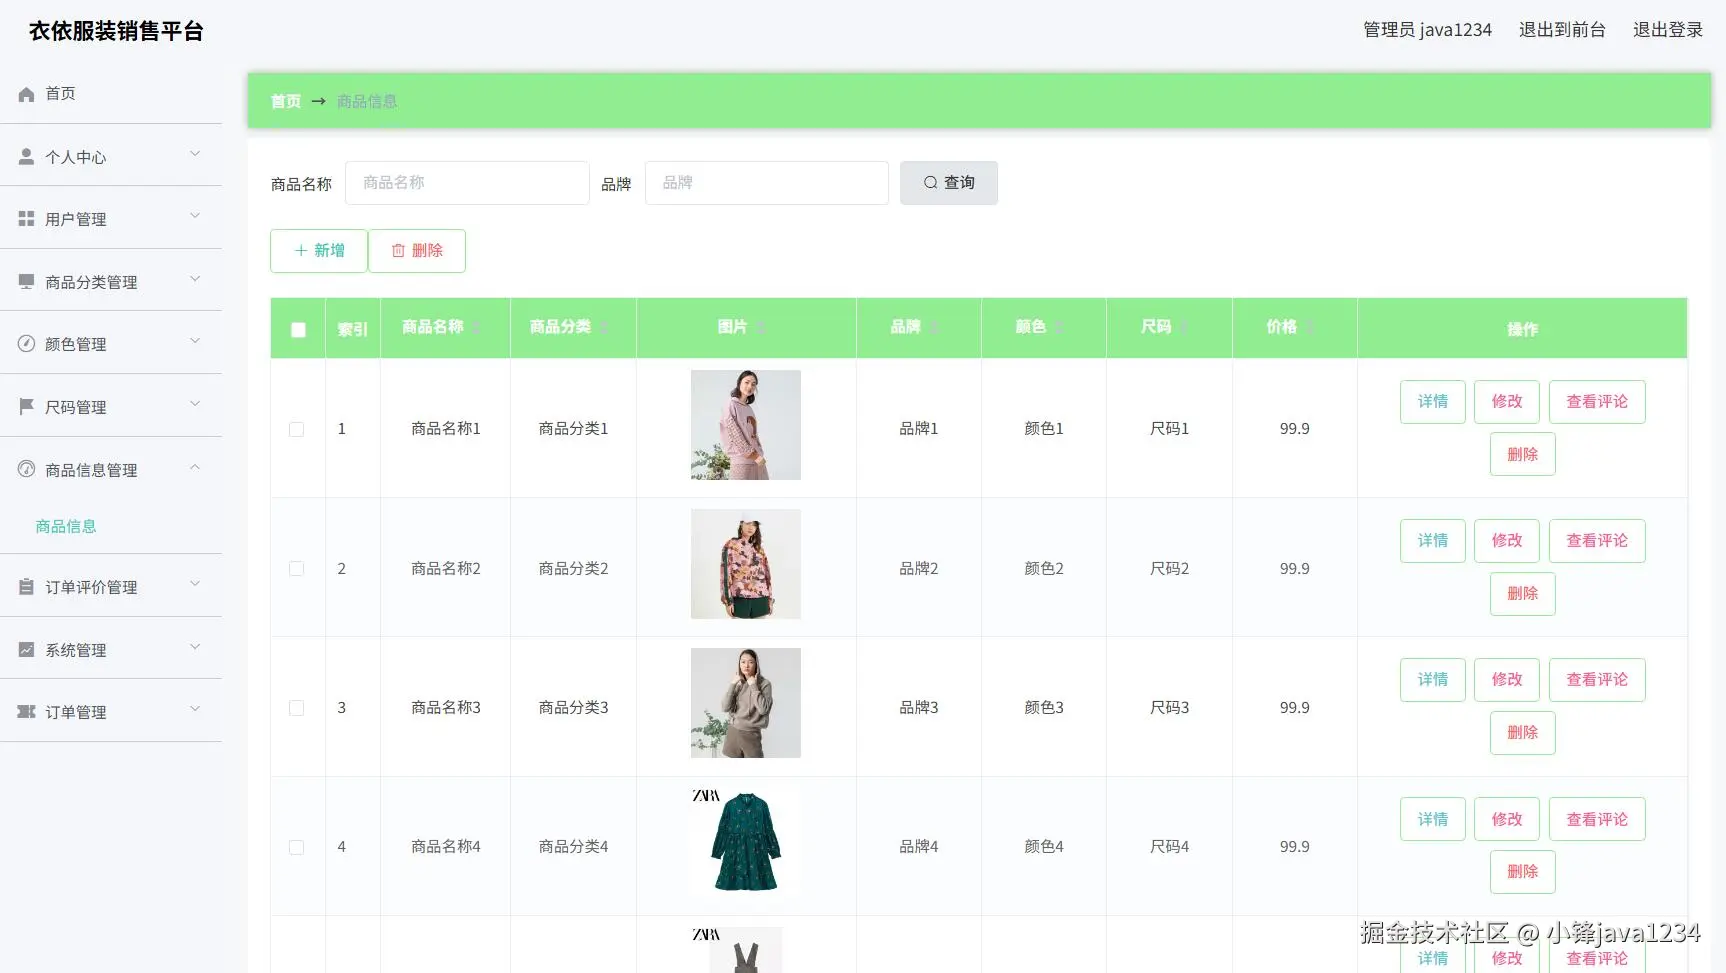Screen dimensions: 1726x973
Task: Click the home icon beside 首页
Action: (26, 94)
